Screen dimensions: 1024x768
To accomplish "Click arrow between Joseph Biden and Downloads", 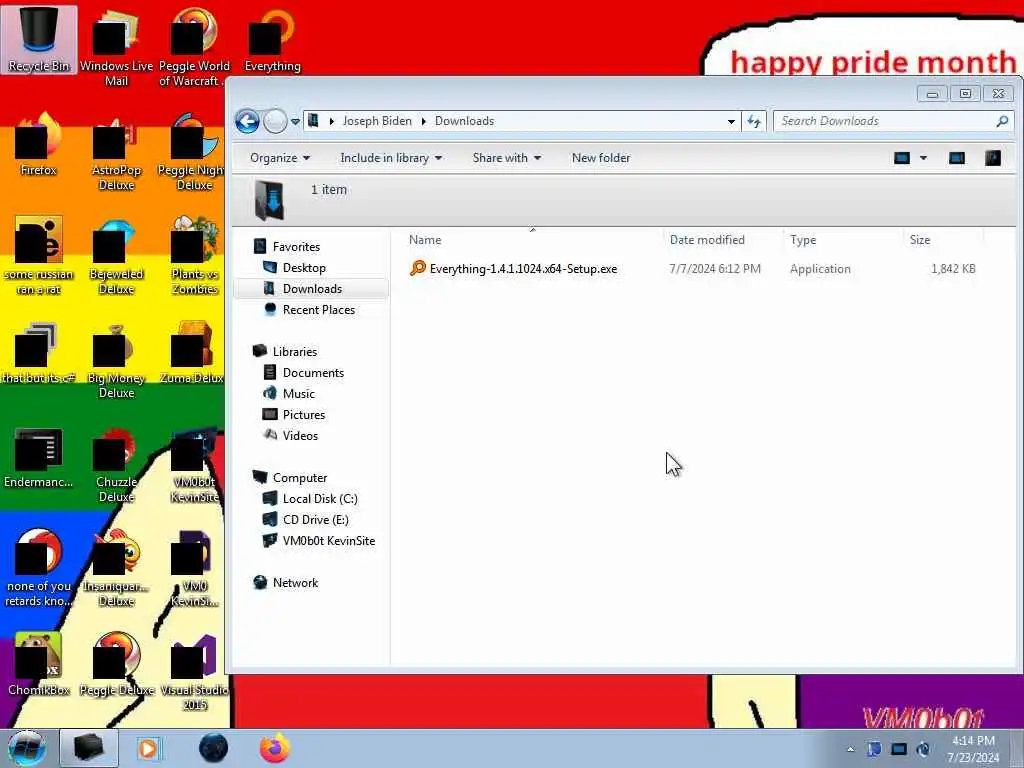I will coord(423,121).
